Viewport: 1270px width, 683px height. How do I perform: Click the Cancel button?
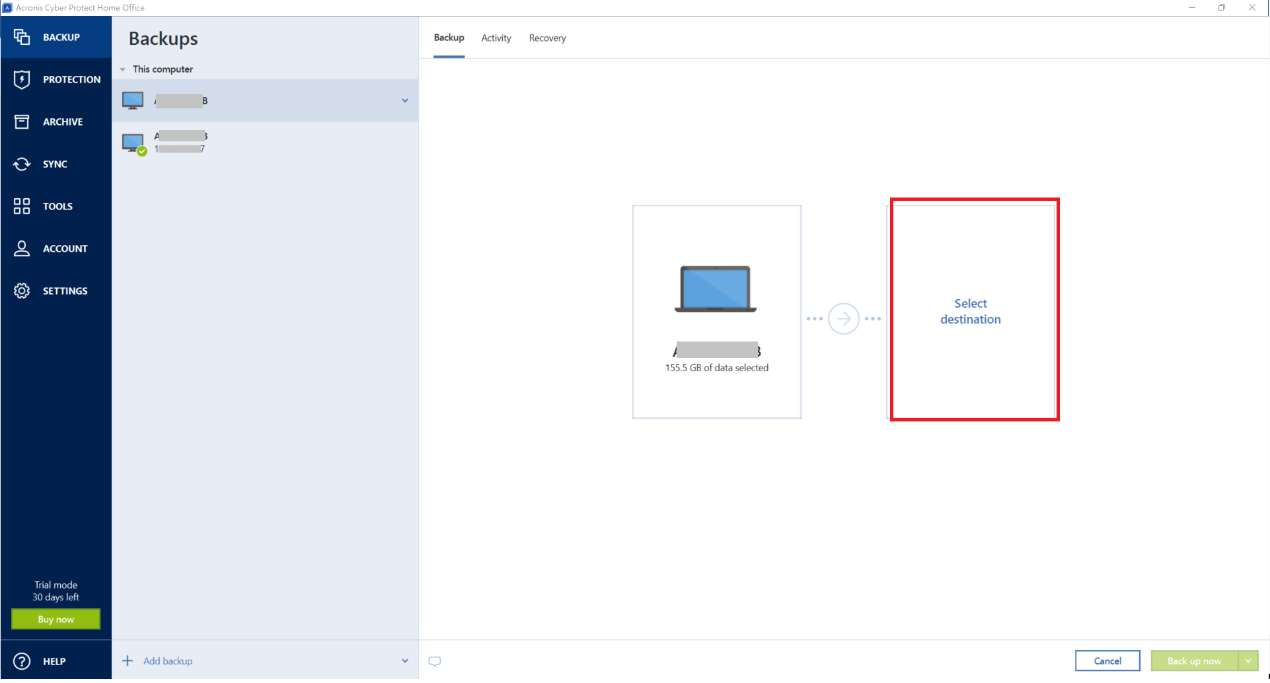1107,661
